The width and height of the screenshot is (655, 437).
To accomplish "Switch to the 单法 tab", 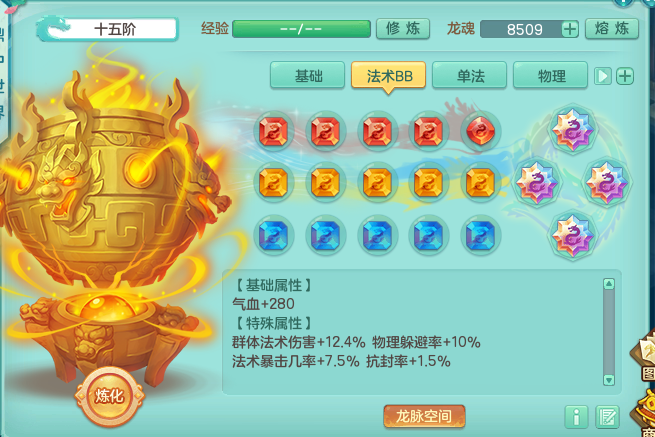I will coord(470,76).
